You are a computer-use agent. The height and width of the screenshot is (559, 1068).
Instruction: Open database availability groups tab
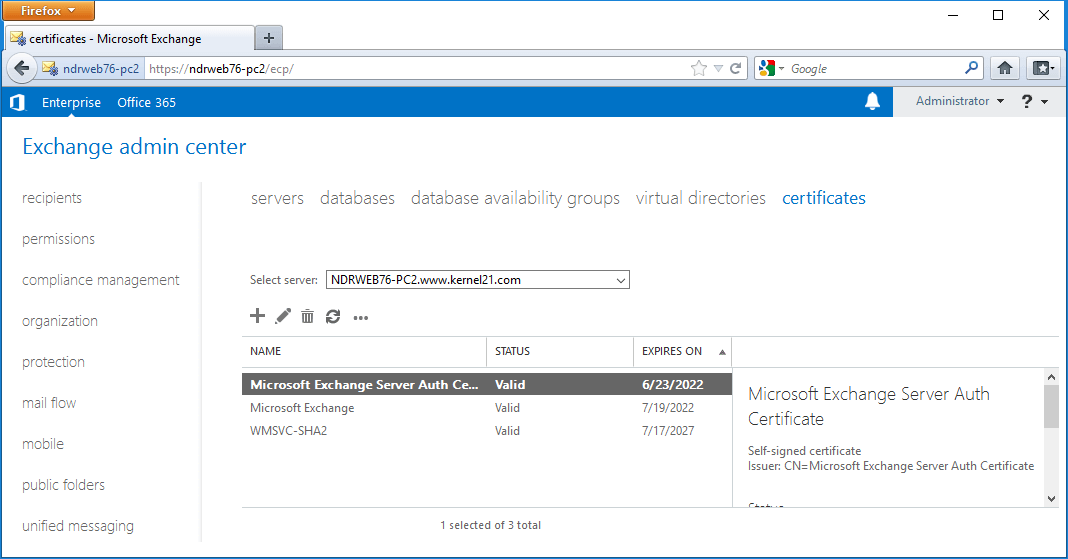(x=516, y=198)
